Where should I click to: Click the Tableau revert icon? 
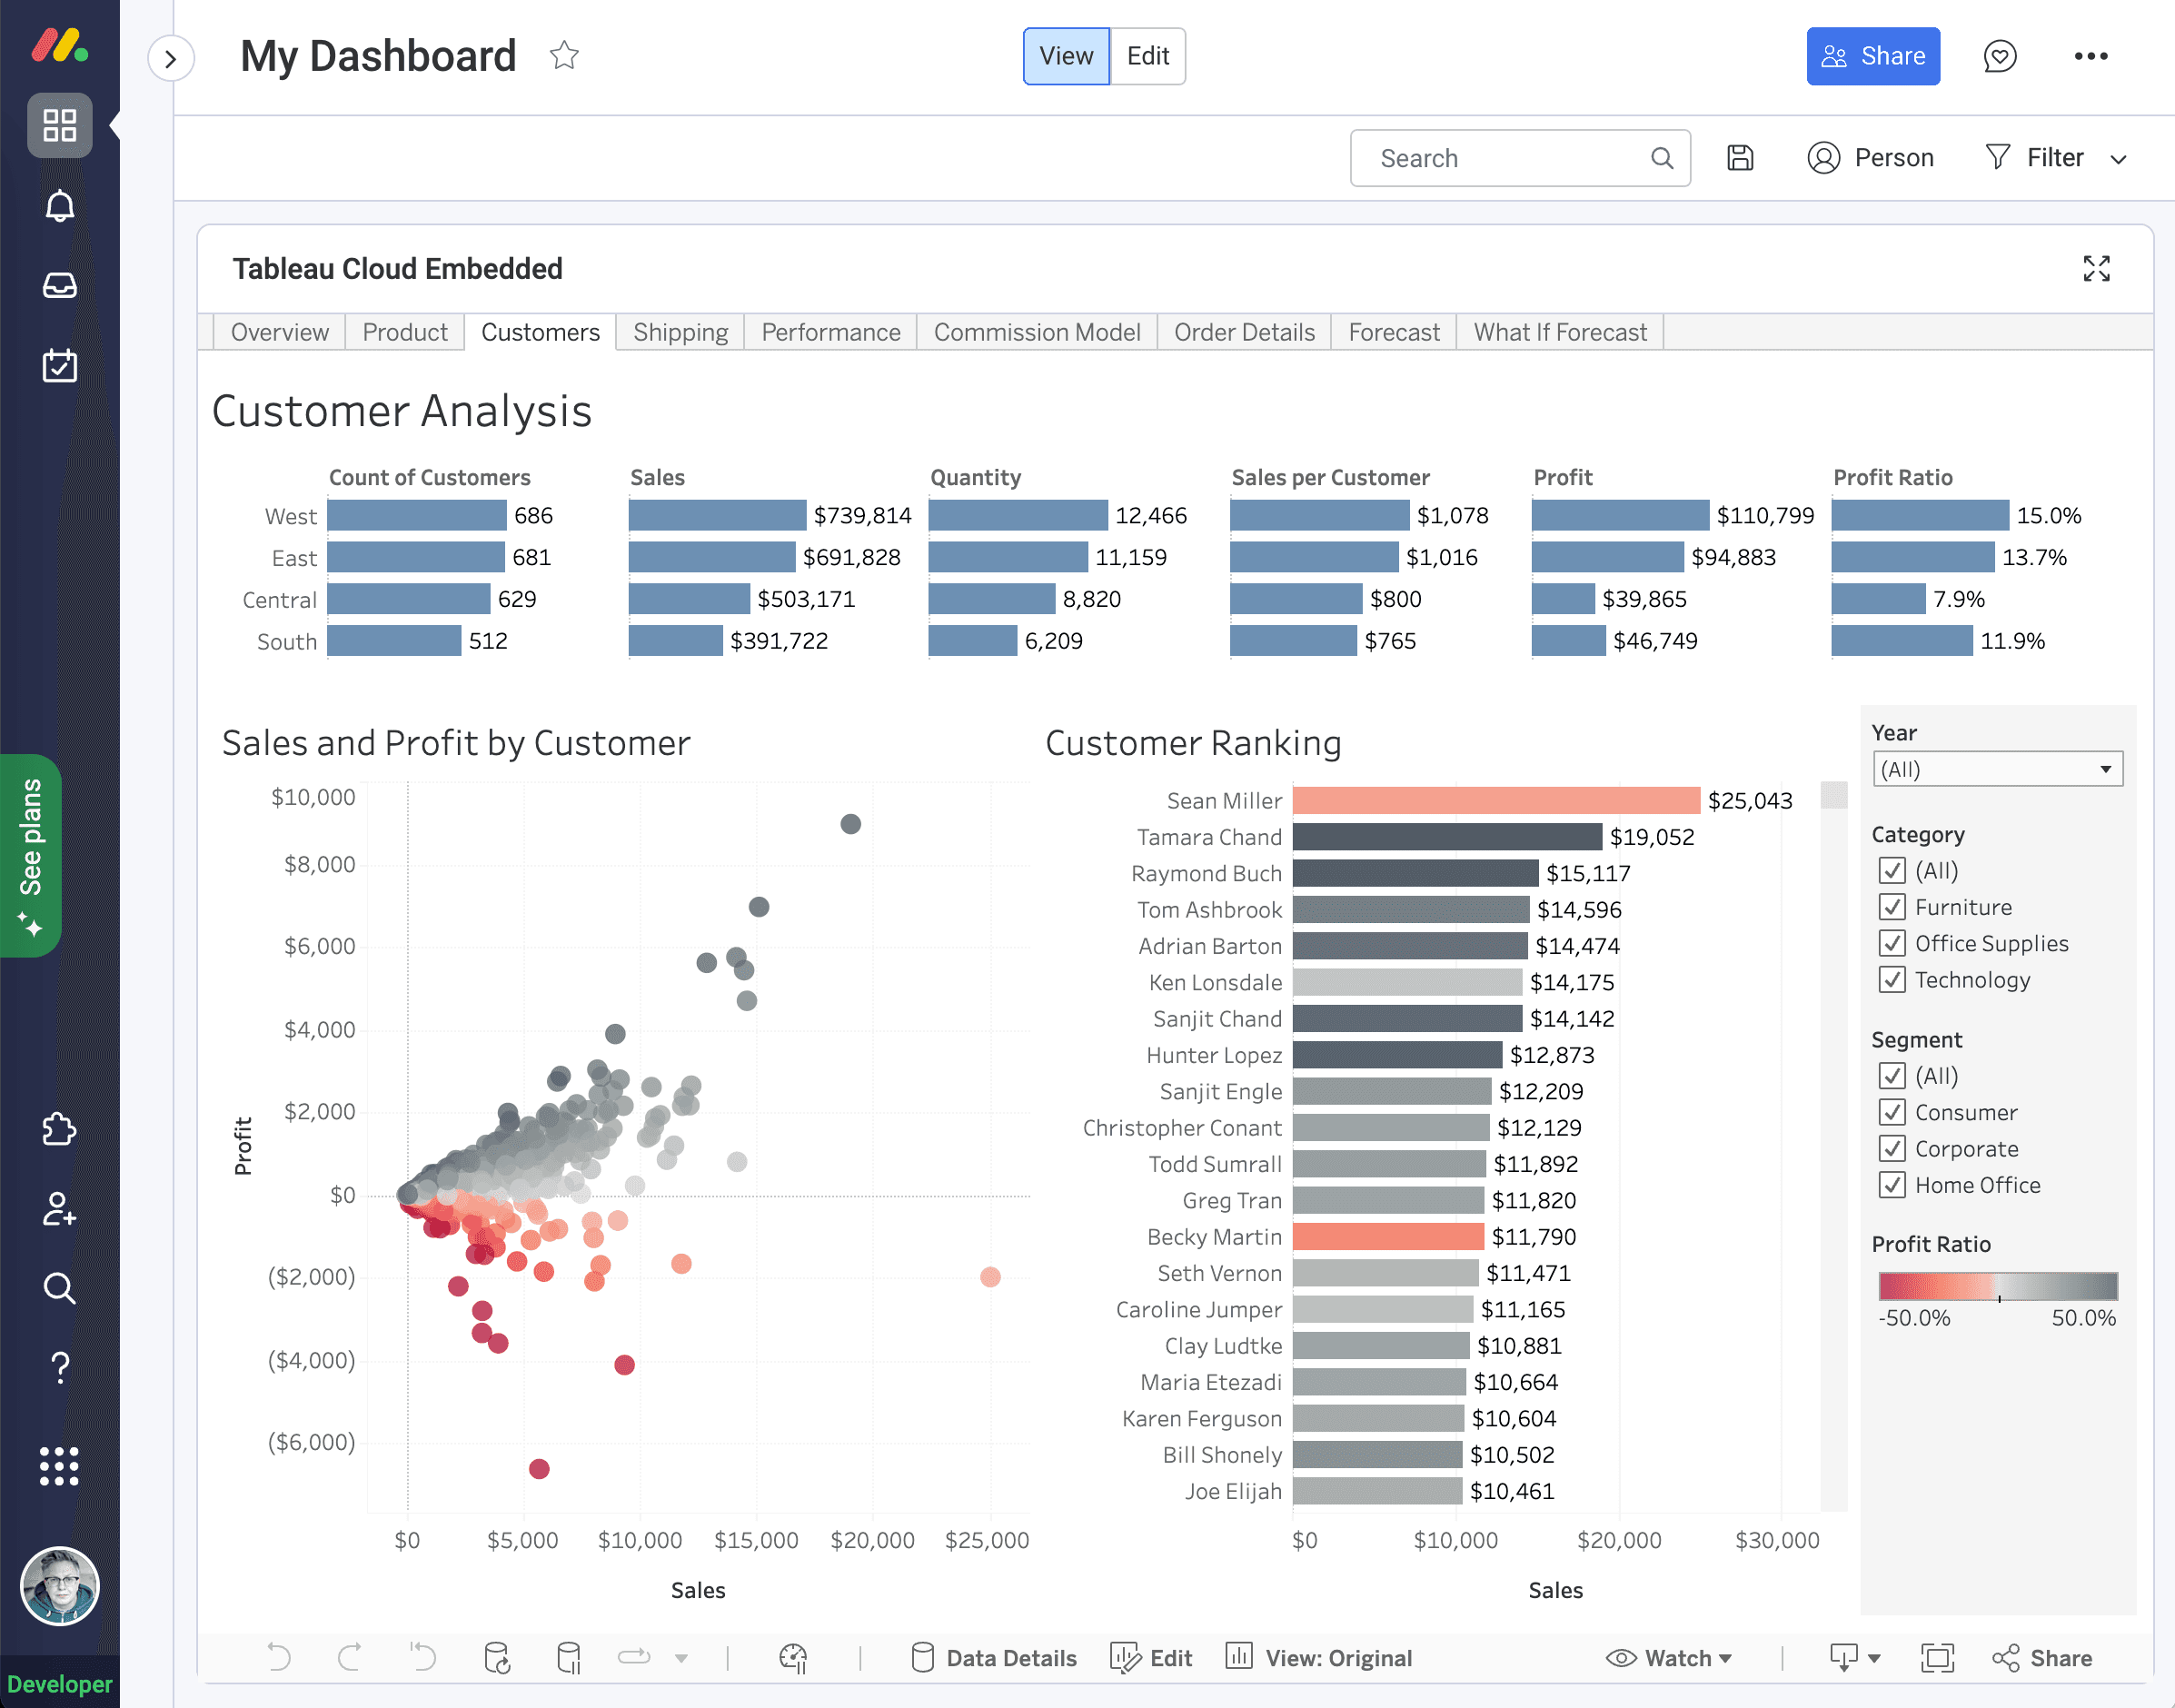[423, 1657]
